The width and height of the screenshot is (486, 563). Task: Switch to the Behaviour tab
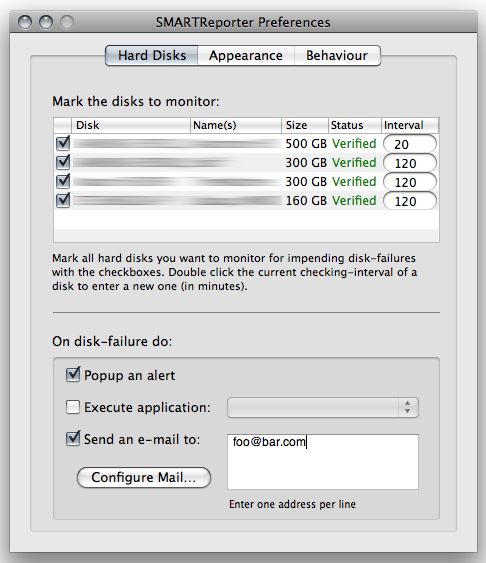coord(337,56)
